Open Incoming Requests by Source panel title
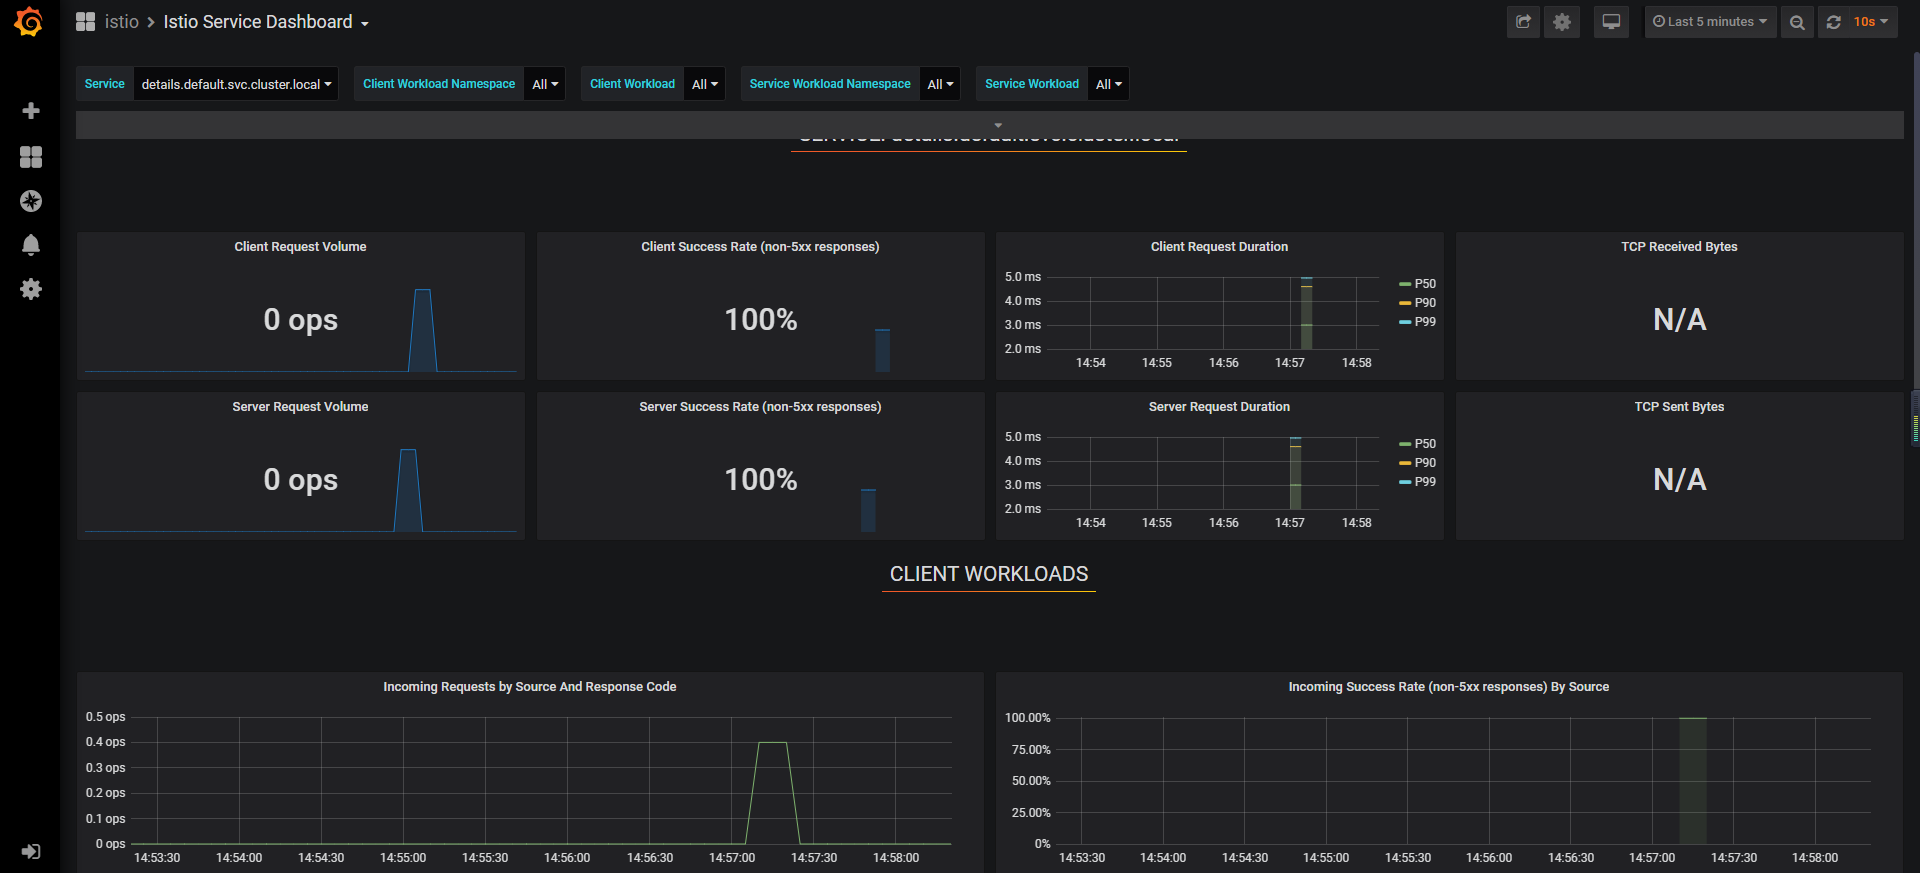 pyautogui.click(x=530, y=687)
